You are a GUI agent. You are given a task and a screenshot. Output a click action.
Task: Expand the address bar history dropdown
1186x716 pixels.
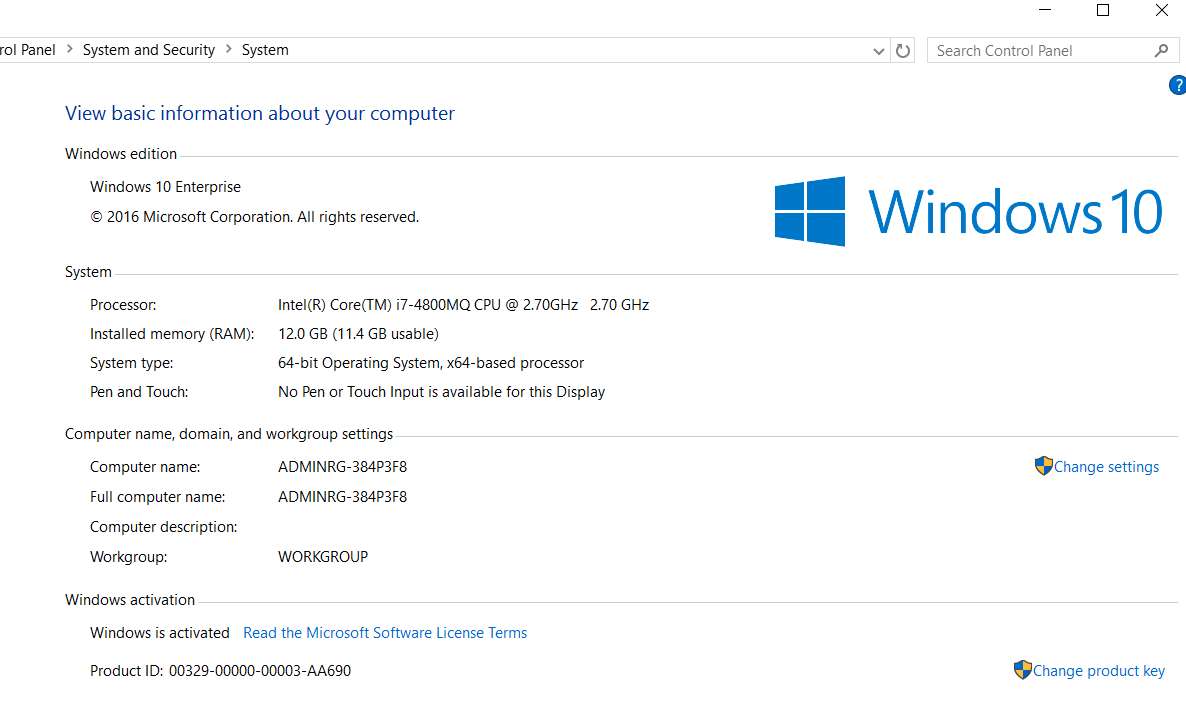pyautogui.click(x=878, y=51)
